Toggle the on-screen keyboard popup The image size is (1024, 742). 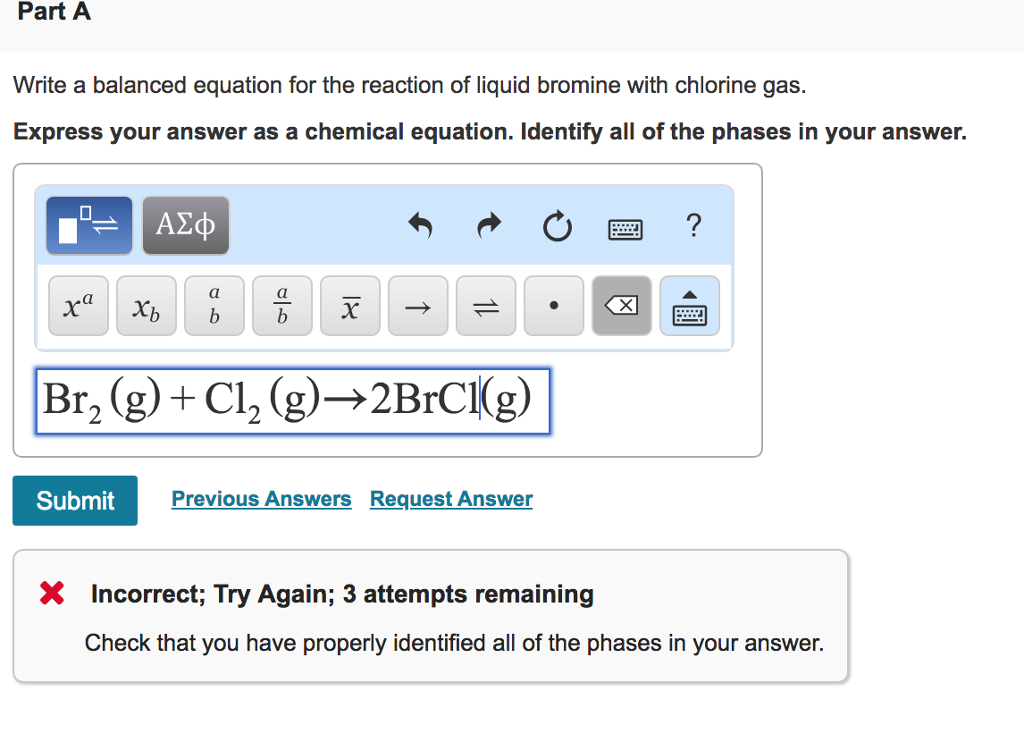(x=689, y=306)
